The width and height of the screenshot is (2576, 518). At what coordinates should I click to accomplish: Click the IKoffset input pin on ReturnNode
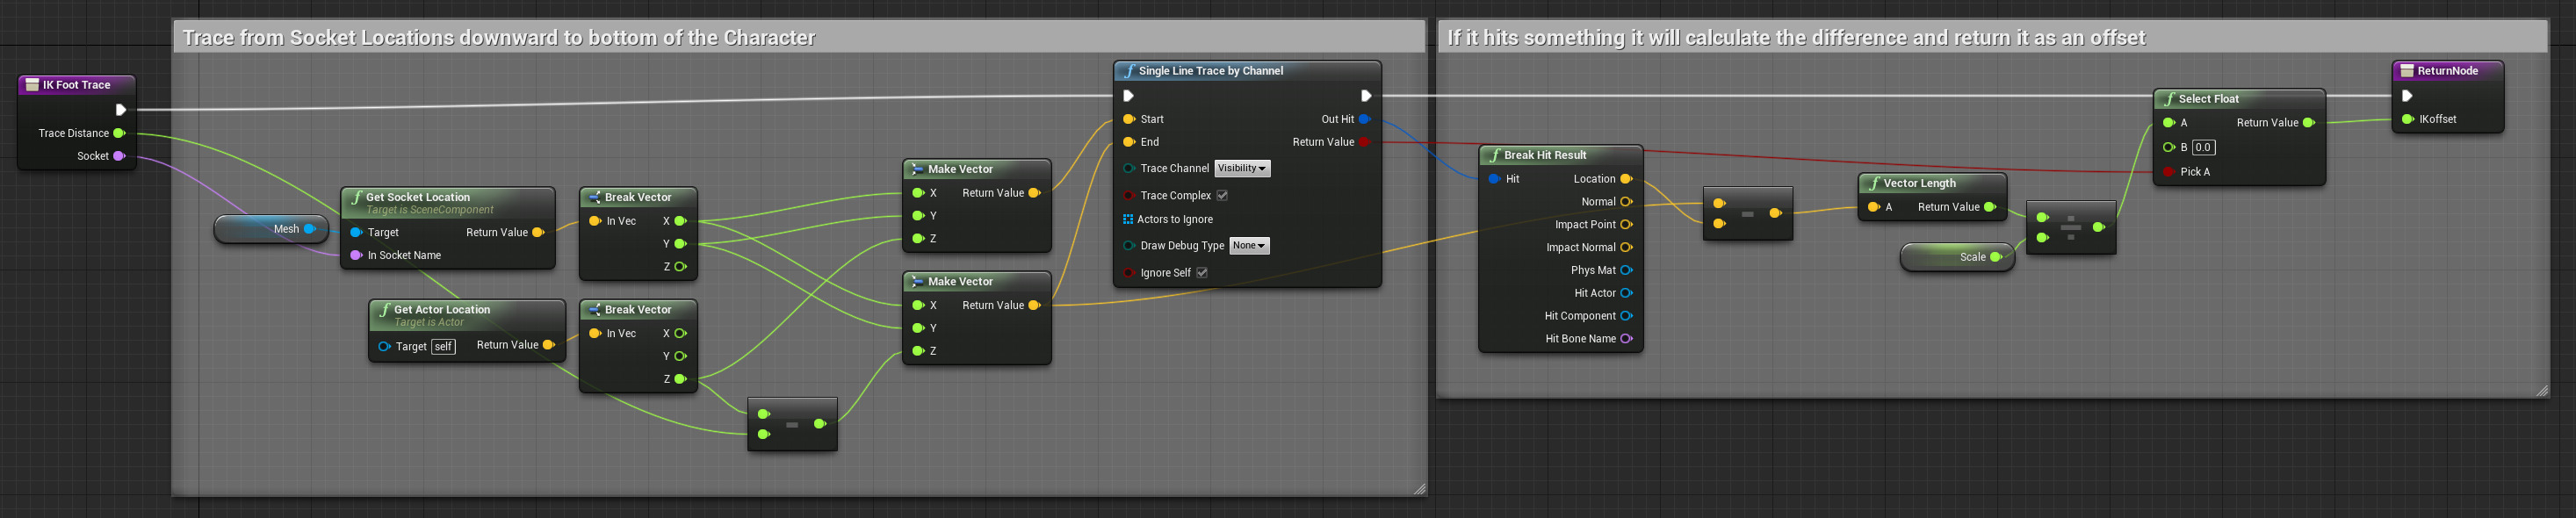(x=2407, y=119)
